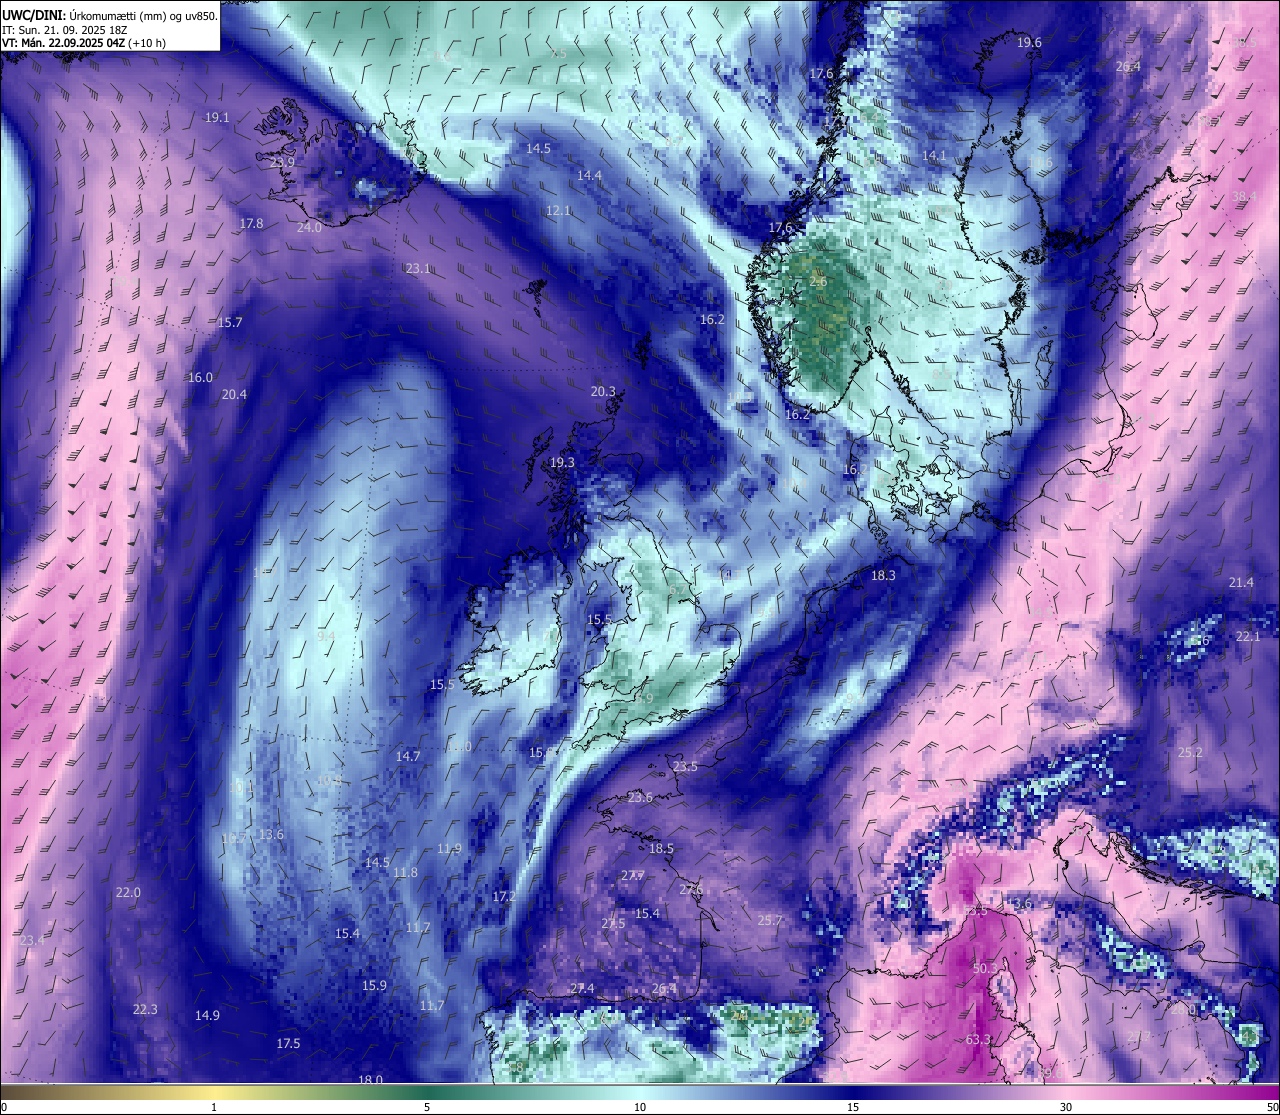1280x1115 pixels.
Task: Click the colour scale tick label 1
Action: [214, 1107]
